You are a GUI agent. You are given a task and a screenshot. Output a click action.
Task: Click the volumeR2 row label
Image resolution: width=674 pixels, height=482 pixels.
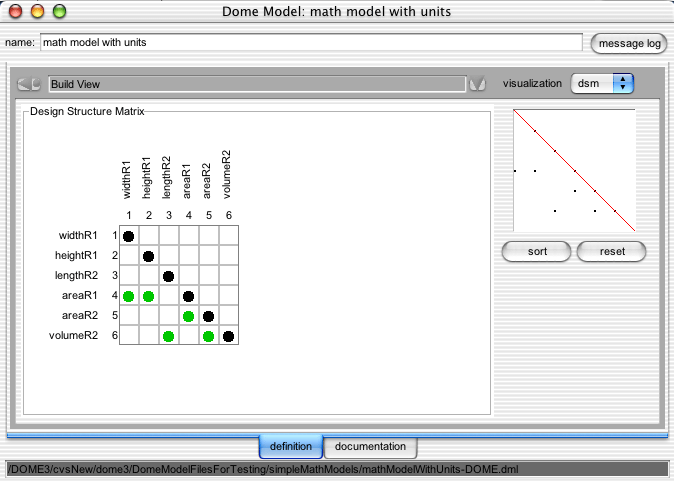(x=73, y=335)
